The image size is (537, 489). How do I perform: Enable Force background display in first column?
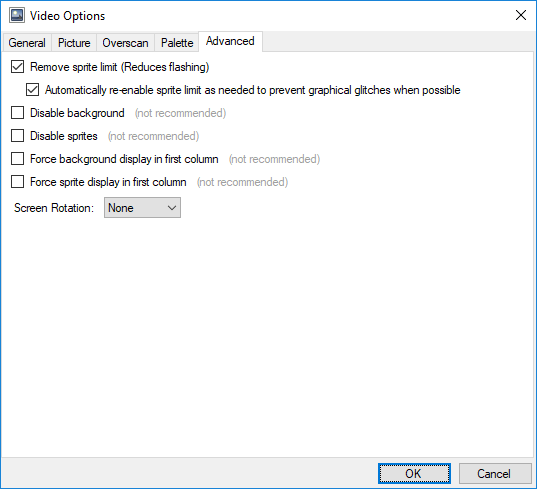(17, 159)
